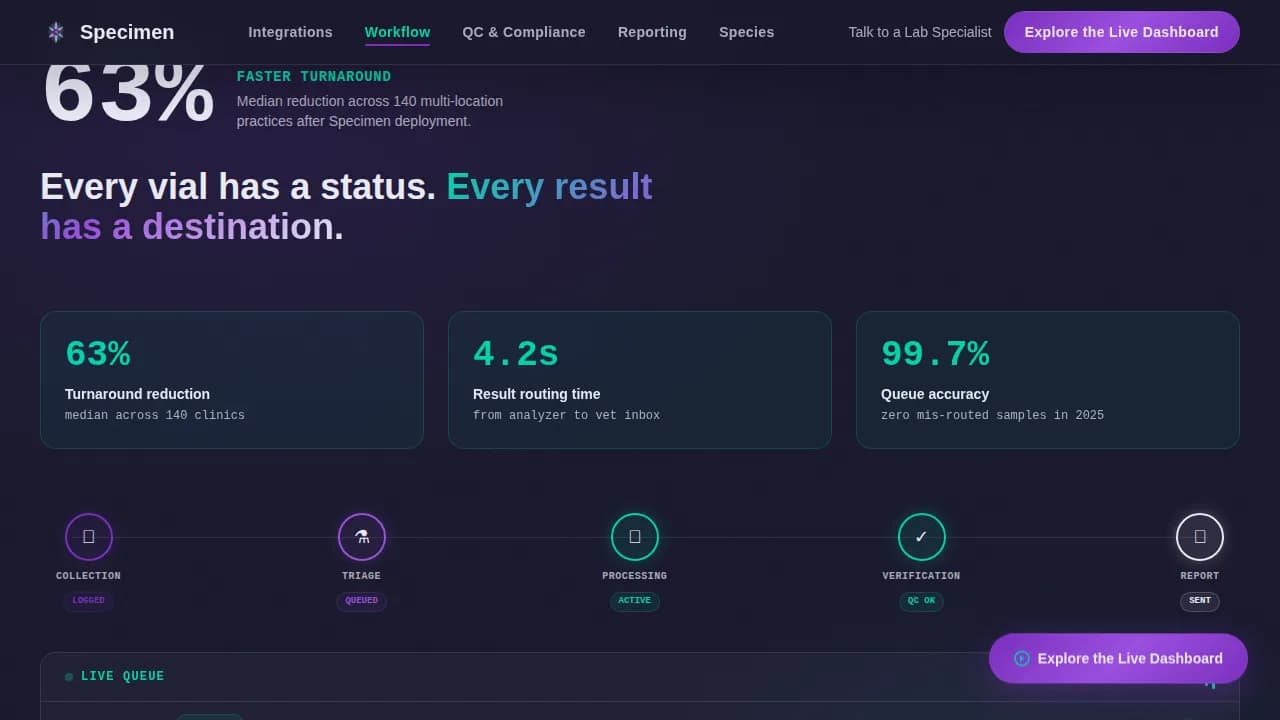The width and height of the screenshot is (1280, 720).
Task: Go to QC & Compliance section
Action: coord(524,32)
